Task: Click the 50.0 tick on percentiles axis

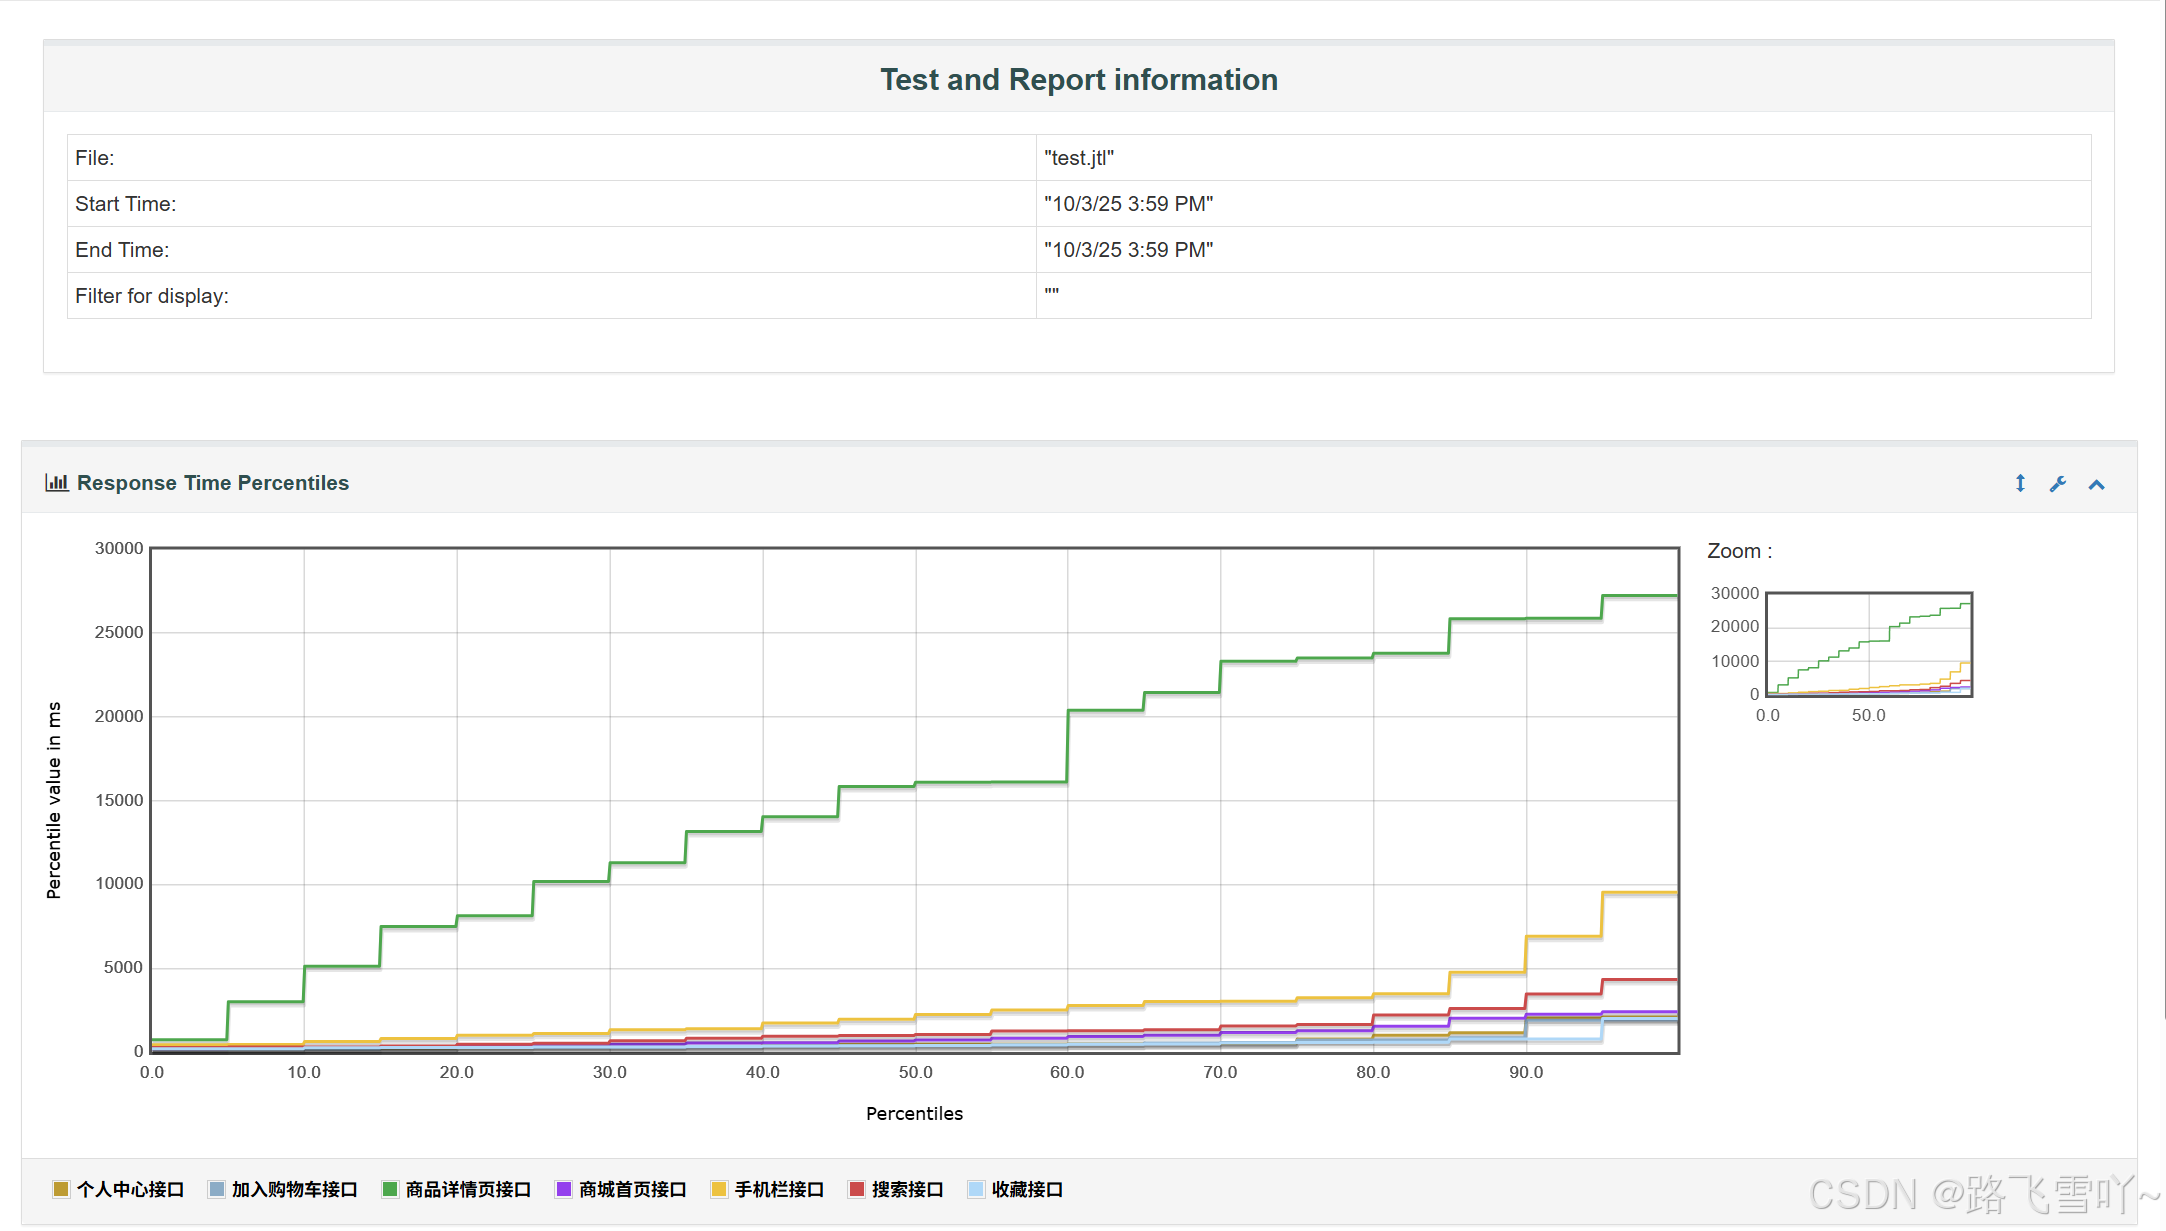Action: pyautogui.click(x=915, y=1072)
